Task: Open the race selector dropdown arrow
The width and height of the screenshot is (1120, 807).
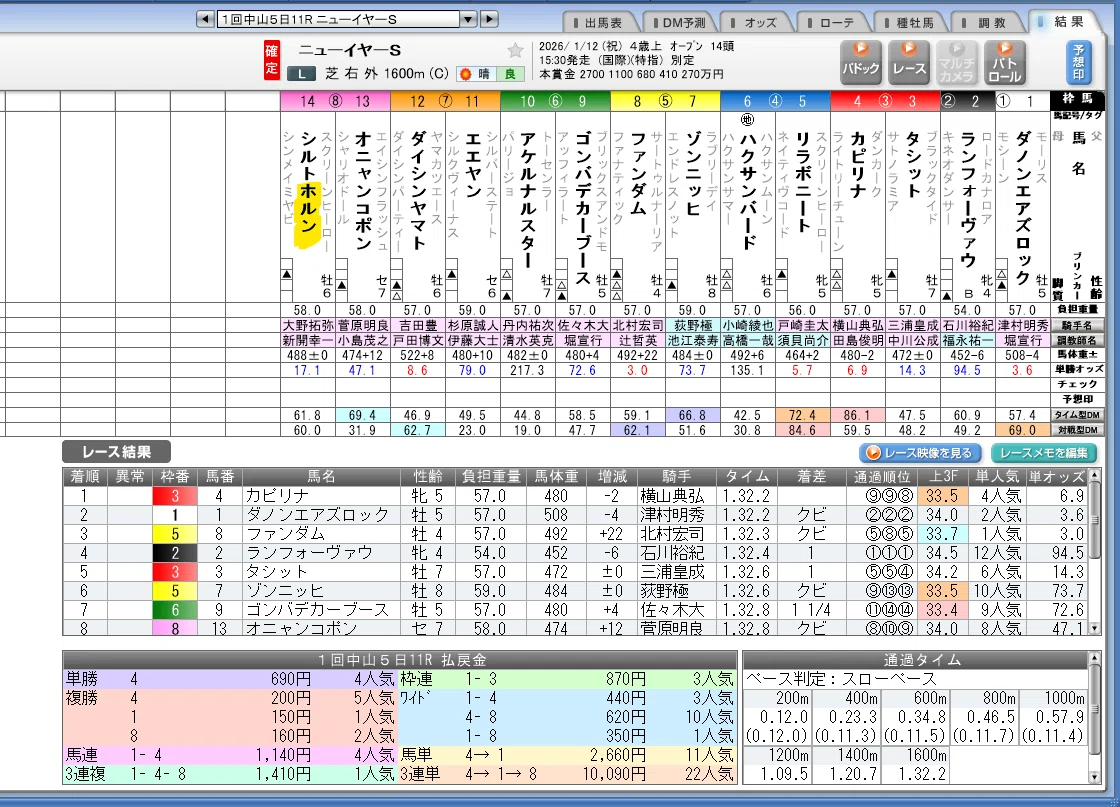Action: (x=469, y=19)
